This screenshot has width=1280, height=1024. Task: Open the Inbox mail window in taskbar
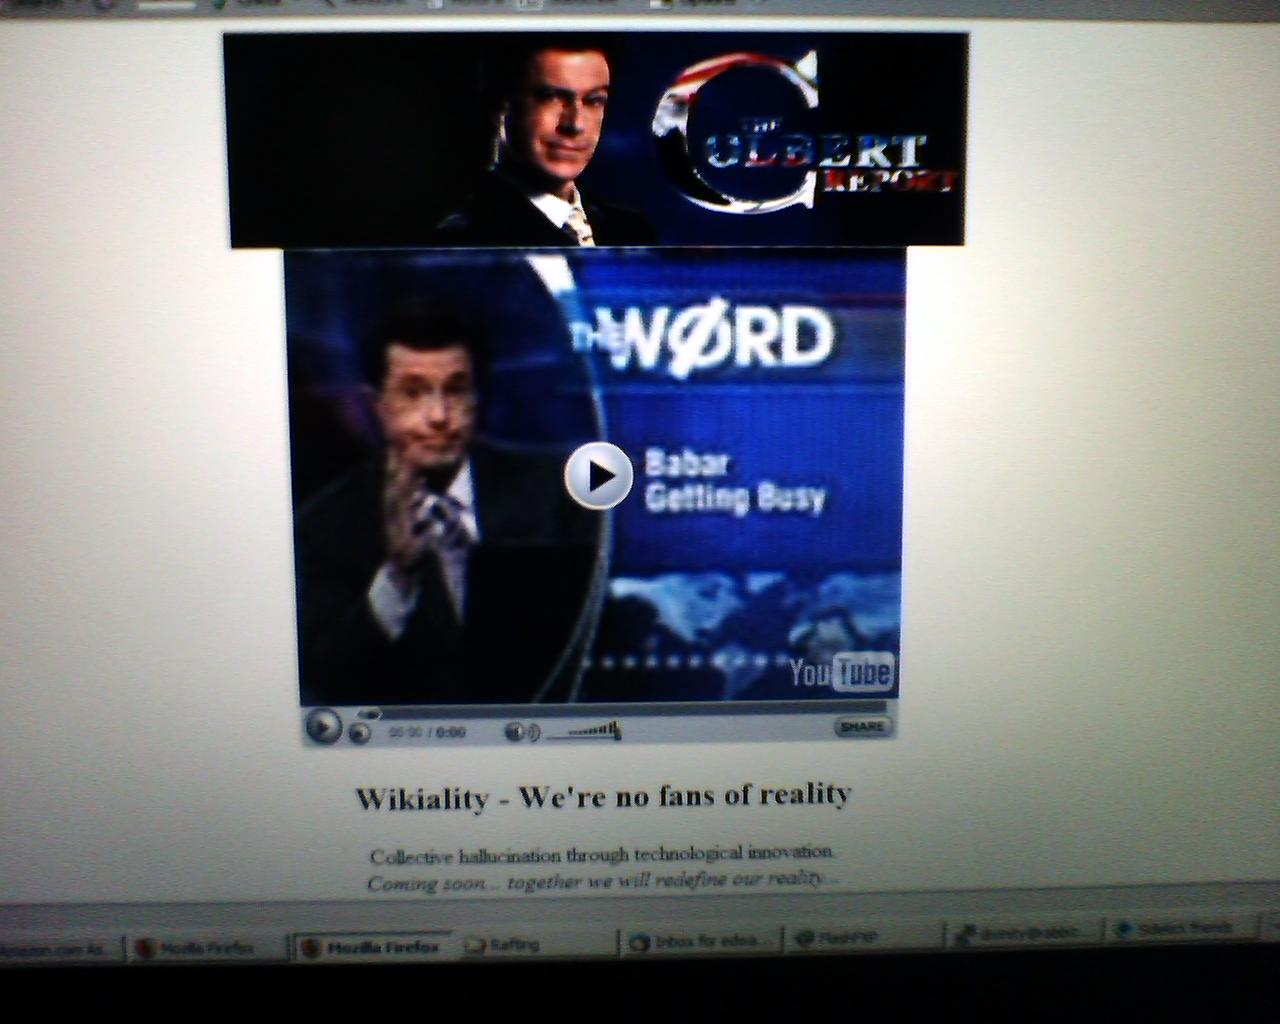coord(698,941)
